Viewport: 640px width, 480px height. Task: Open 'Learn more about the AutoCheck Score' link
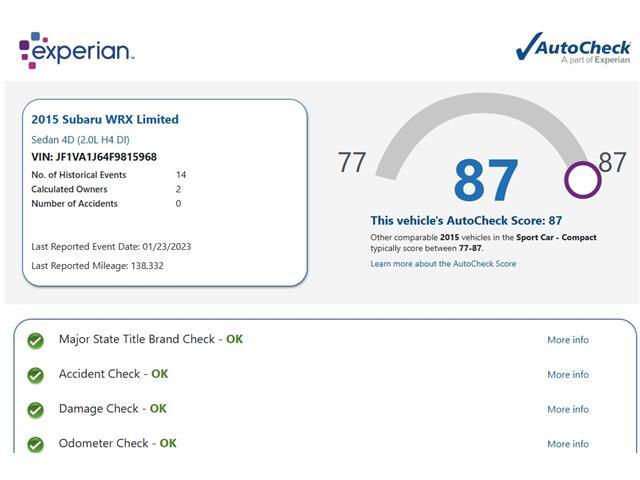click(443, 264)
